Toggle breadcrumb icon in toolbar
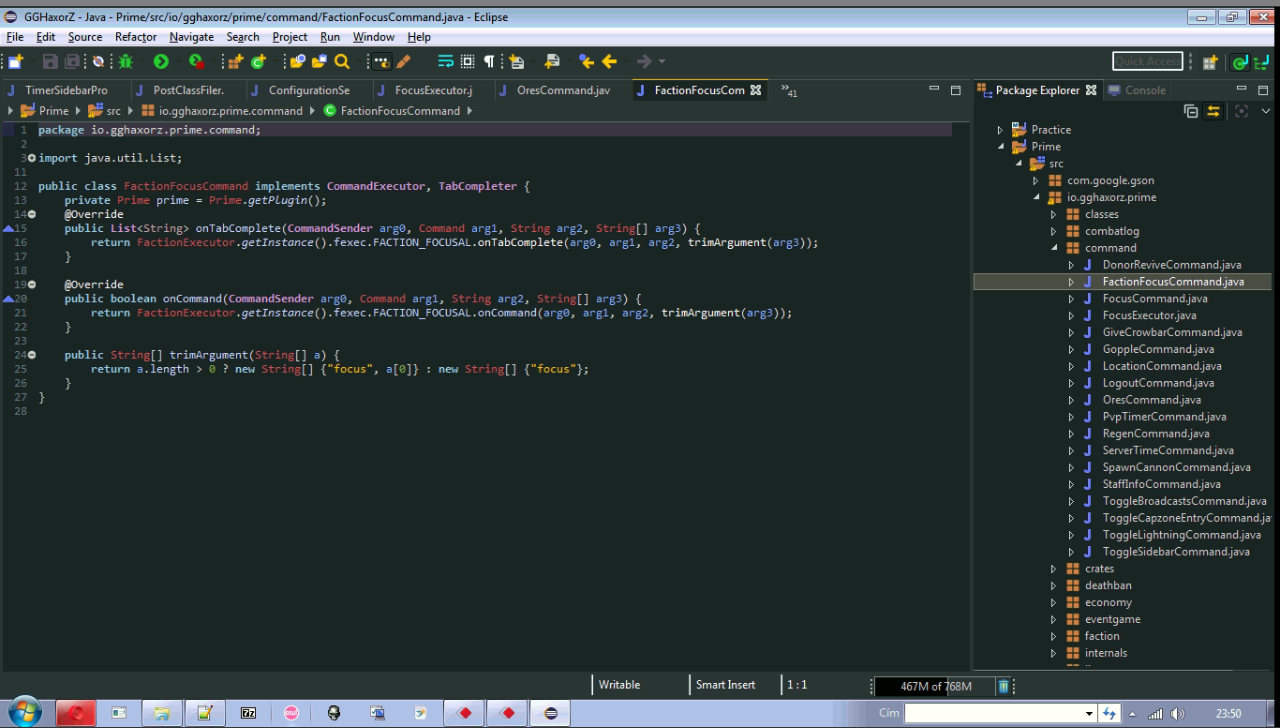Viewport: 1280px width, 728px height. click(x=381, y=62)
